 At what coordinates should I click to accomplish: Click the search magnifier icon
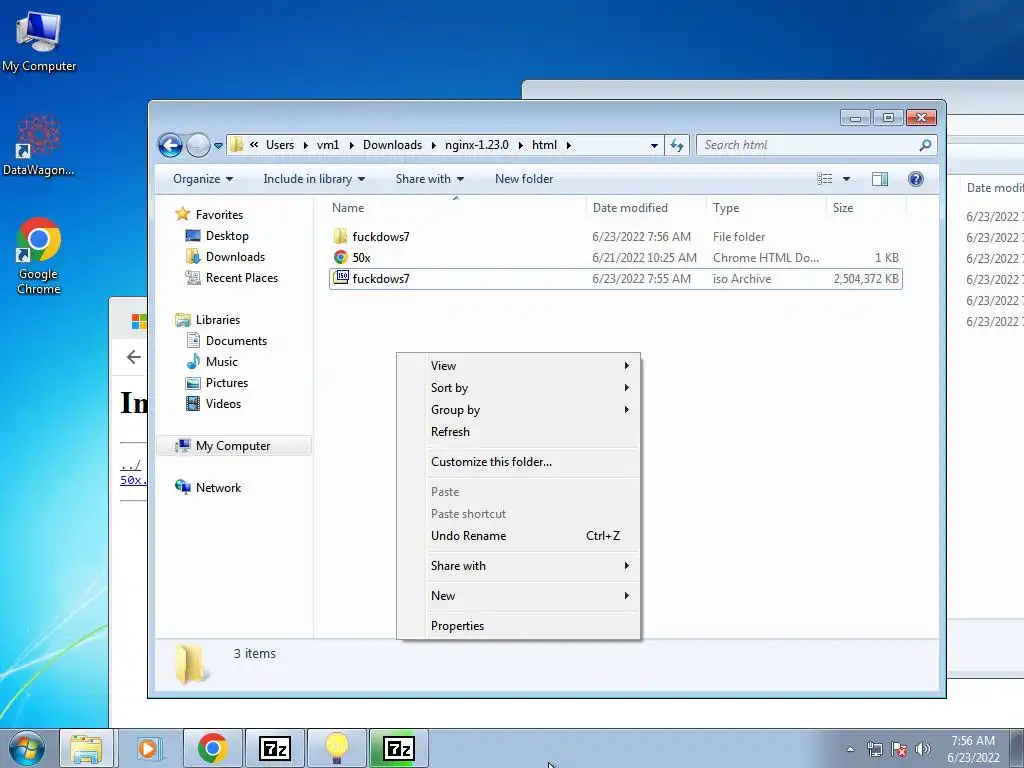(925, 145)
